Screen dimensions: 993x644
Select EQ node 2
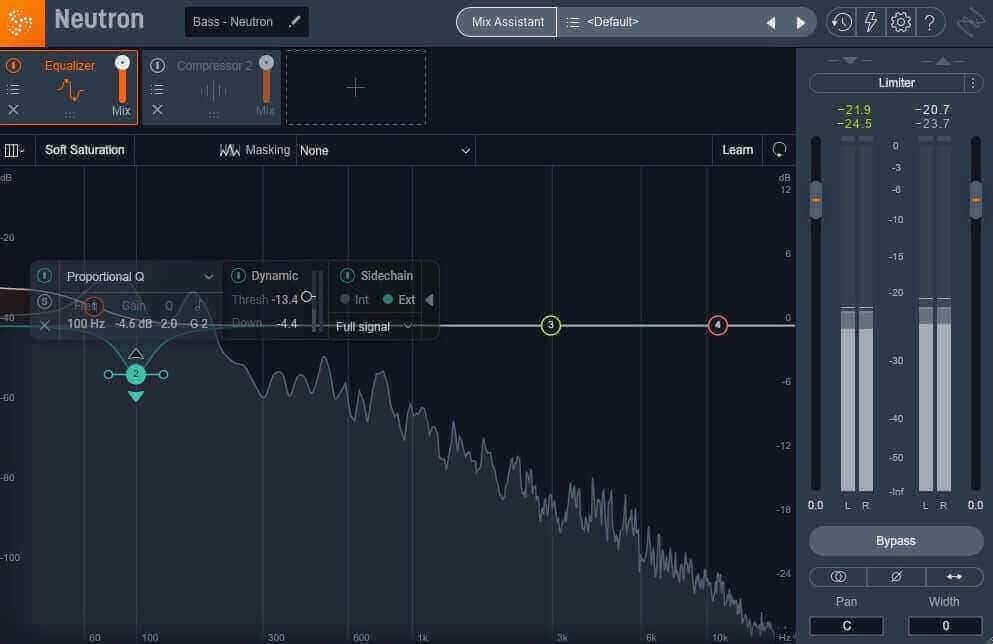[136, 374]
